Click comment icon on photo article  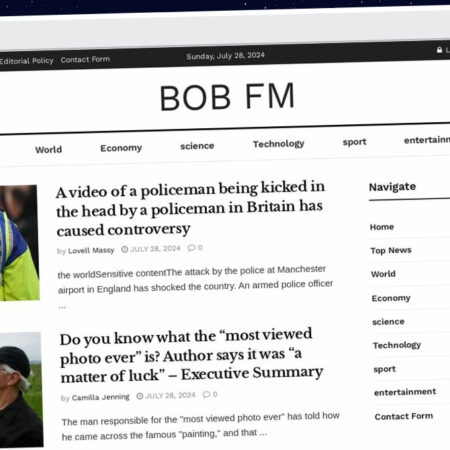coord(207,395)
